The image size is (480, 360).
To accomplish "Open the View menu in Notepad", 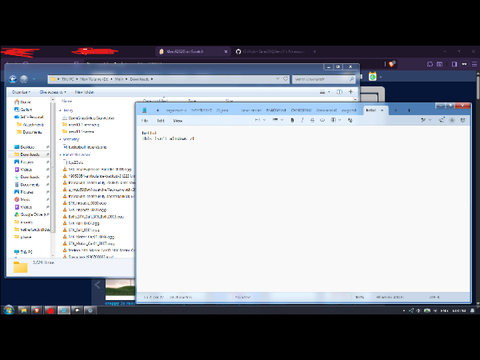I will (178, 121).
